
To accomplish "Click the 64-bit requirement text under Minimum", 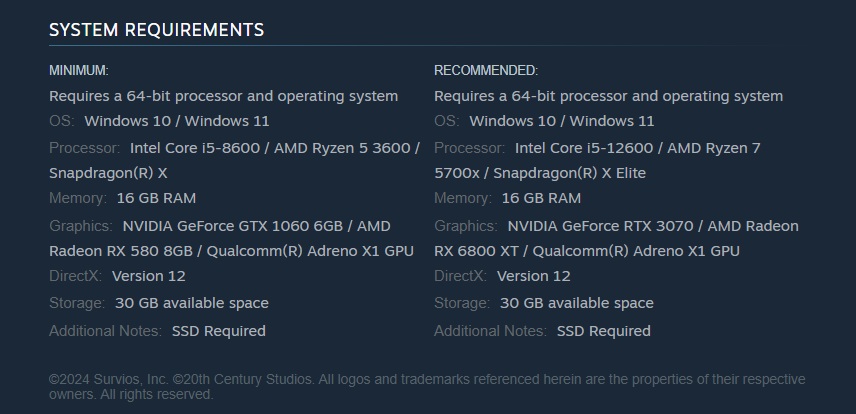I will pos(223,96).
